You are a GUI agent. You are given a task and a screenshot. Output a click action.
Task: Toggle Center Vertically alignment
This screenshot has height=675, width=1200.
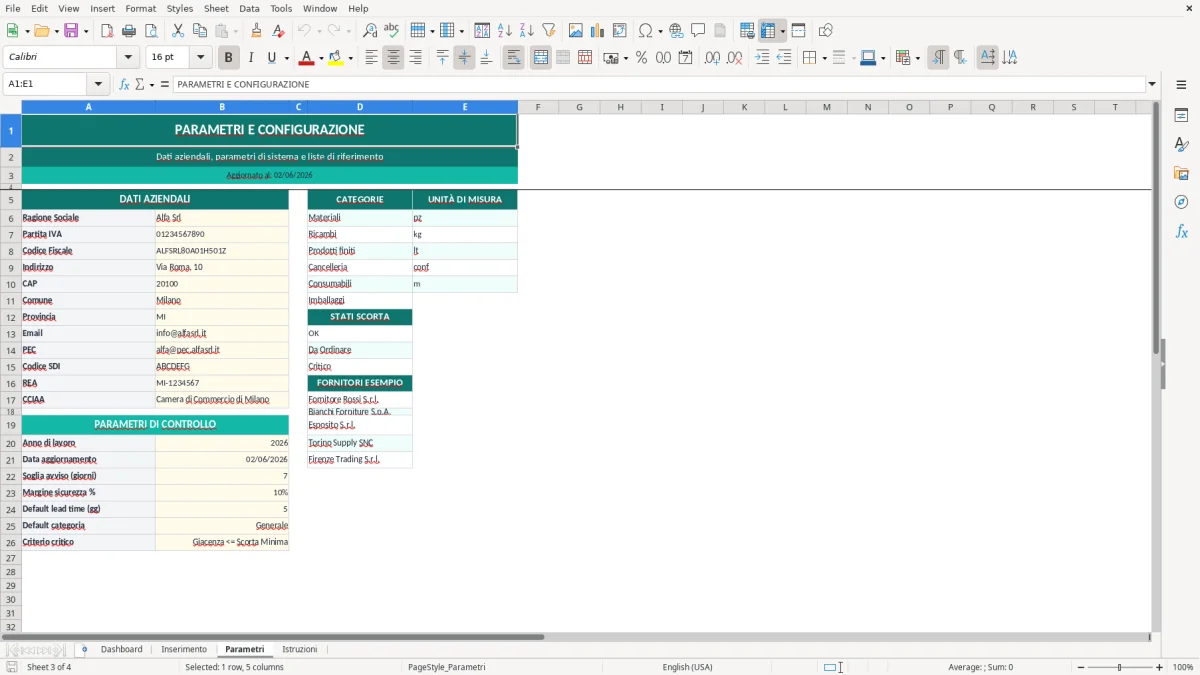(464, 58)
